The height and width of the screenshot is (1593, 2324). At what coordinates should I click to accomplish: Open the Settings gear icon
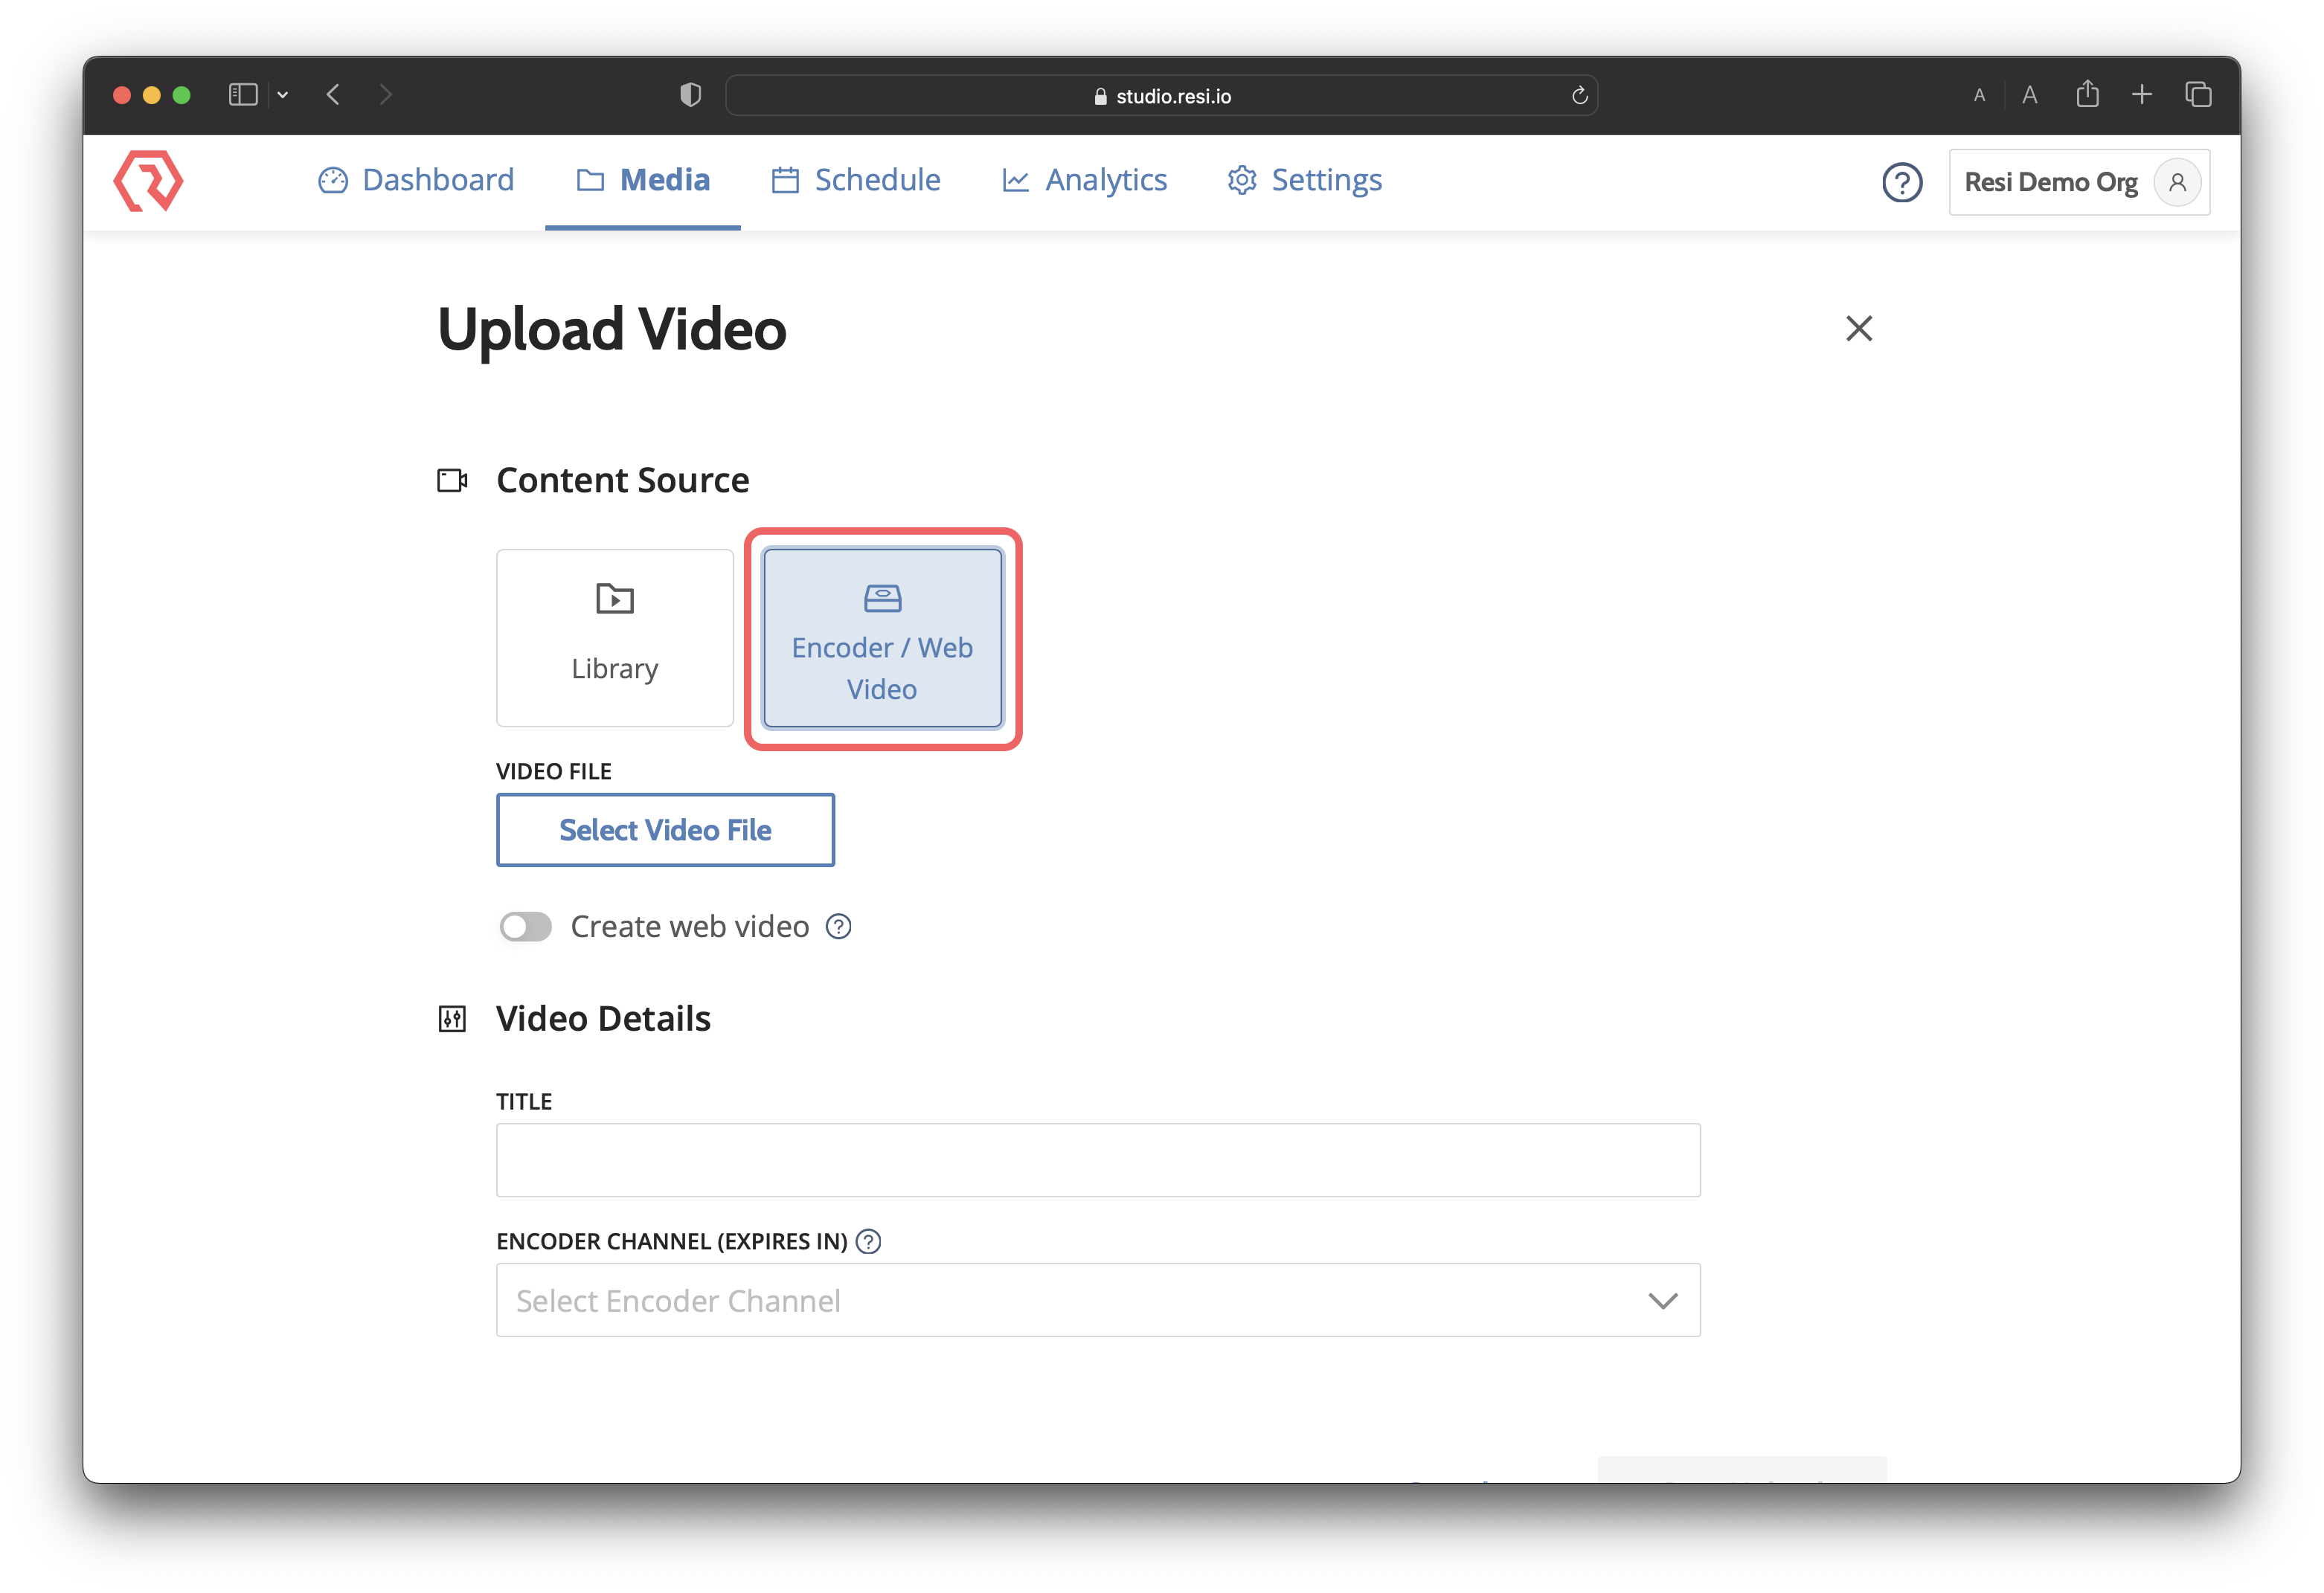click(1241, 180)
